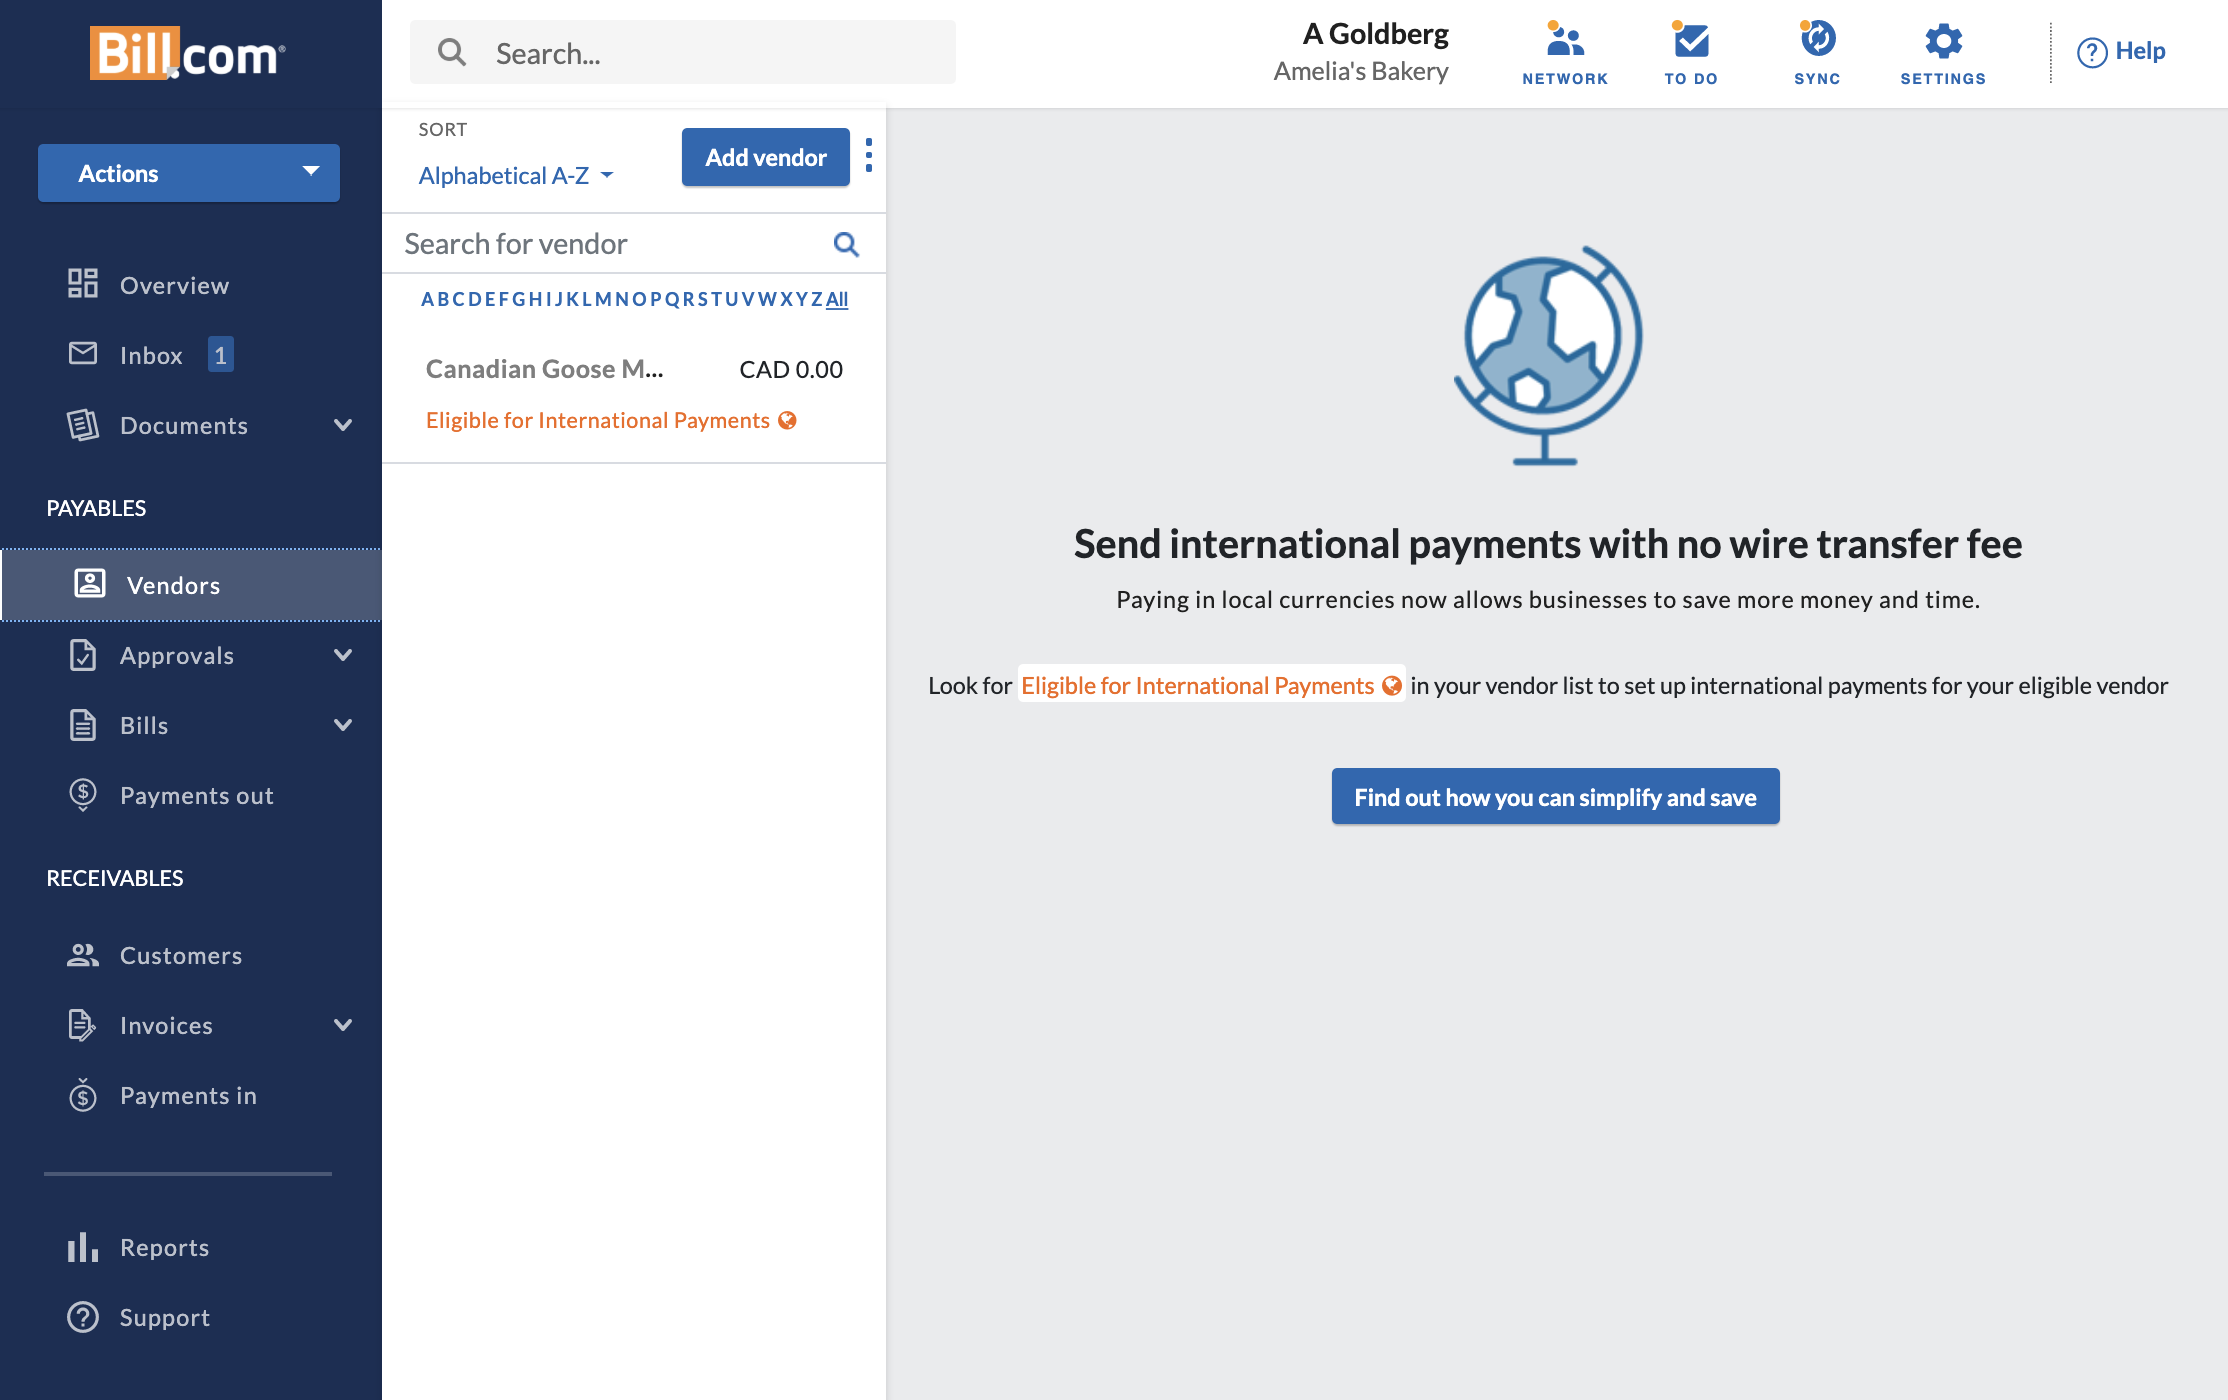Click Find out how you can simplify and save

coord(1555,797)
